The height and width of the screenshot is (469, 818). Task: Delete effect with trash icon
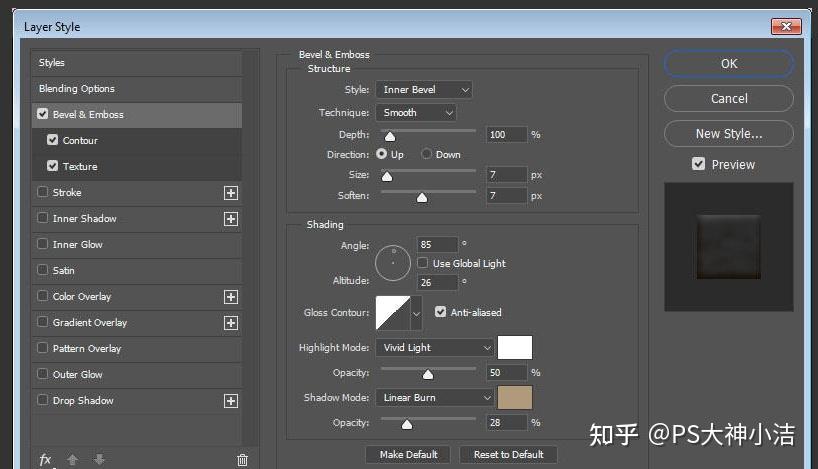[x=242, y=460]
